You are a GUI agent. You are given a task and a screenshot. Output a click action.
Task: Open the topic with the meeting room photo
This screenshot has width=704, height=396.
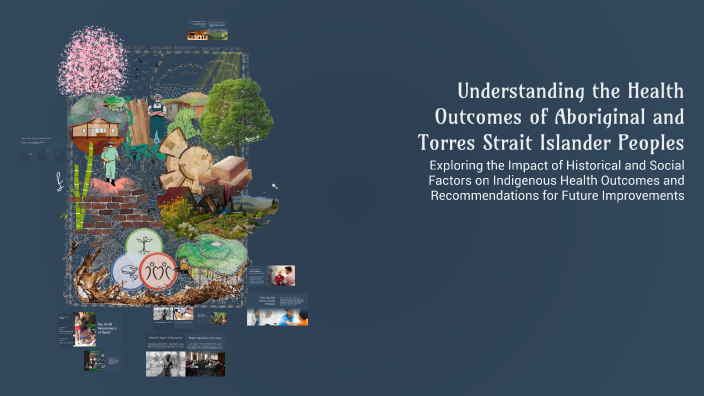click(206, 355)
